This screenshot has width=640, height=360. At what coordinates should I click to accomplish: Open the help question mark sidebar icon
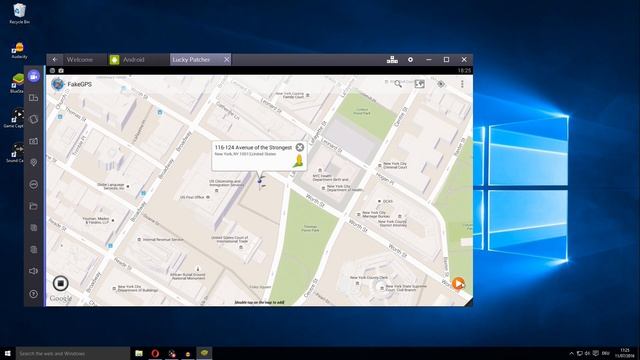click(33, 294)
